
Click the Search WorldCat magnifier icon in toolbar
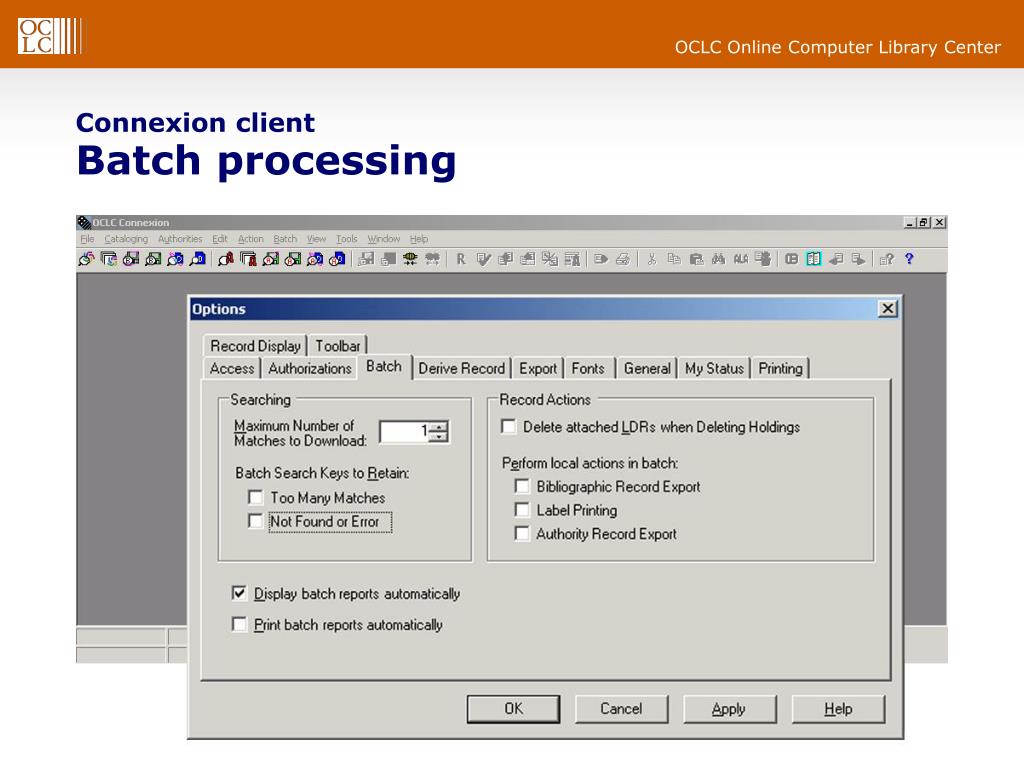click(x=86, y=259)
